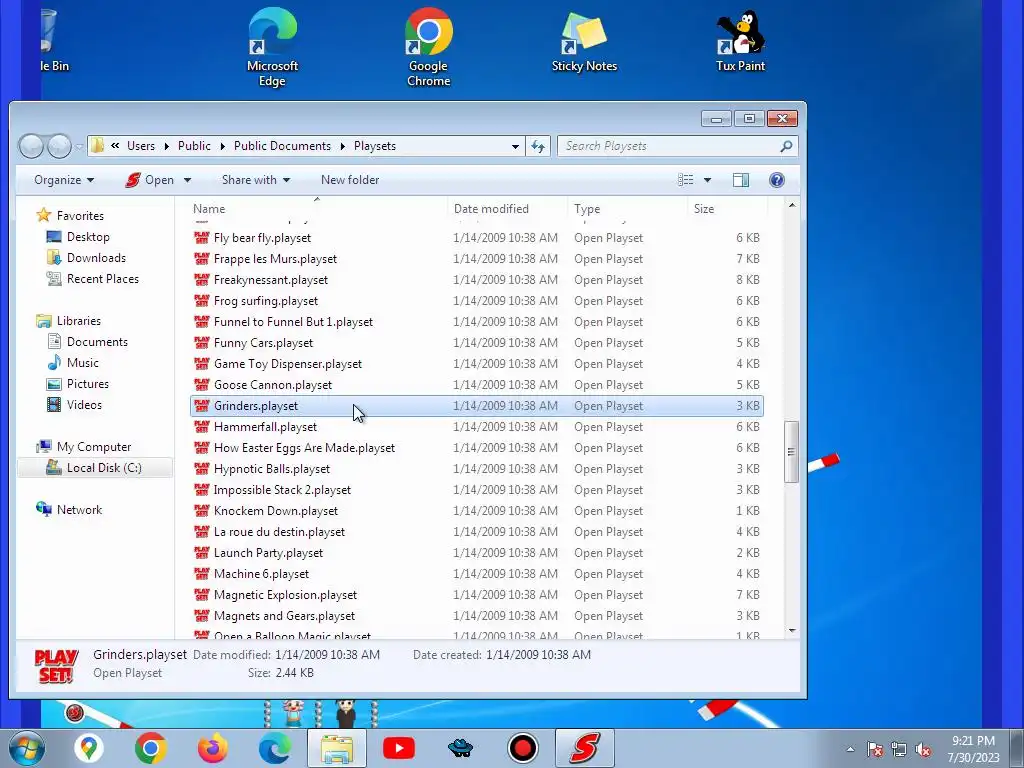This screenshot has height=768, width=1024.
Task: Click the arrow after Public Documents in the path
Action: 343,146
